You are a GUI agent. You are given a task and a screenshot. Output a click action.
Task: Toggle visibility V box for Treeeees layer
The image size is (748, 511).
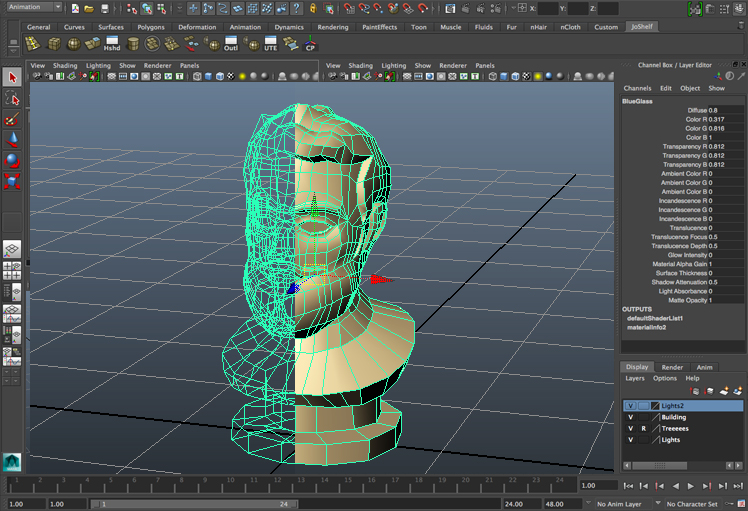pyautogui.click(x=630, y=428)
